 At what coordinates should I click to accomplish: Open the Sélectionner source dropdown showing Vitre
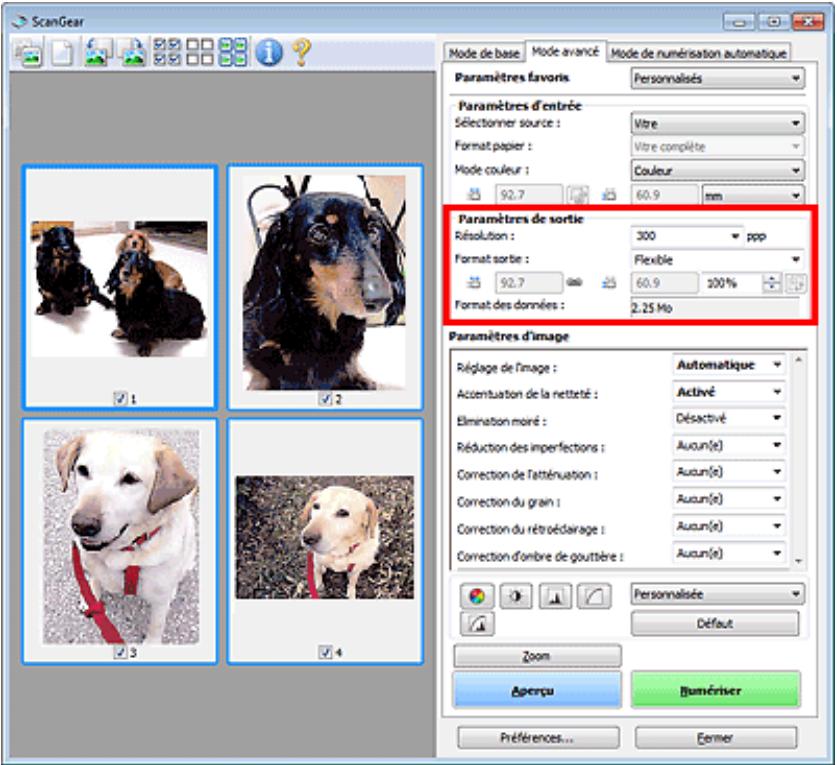pos(717,123)
